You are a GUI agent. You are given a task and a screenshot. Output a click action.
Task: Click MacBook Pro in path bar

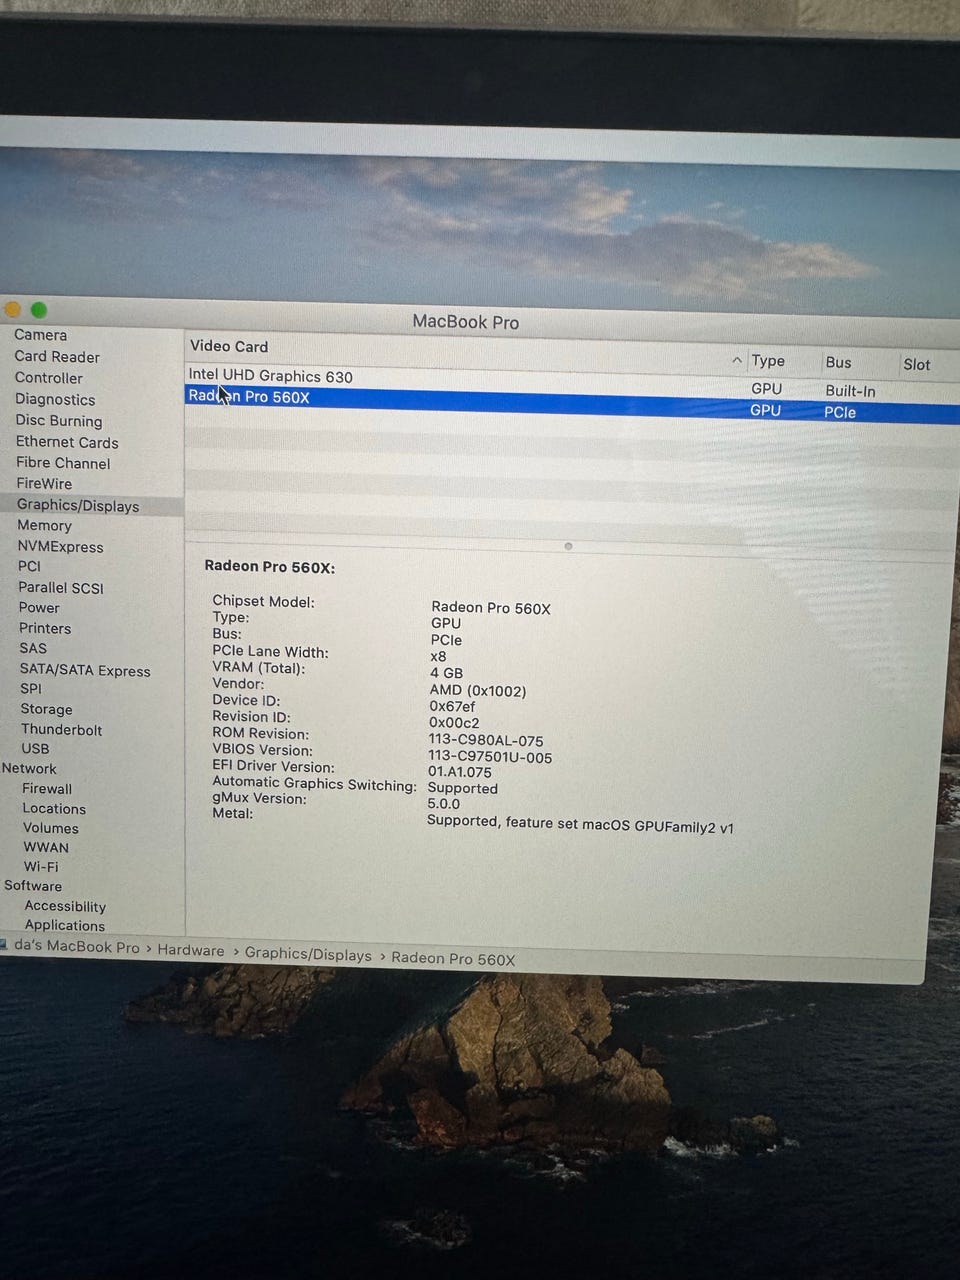pos(77,947)
